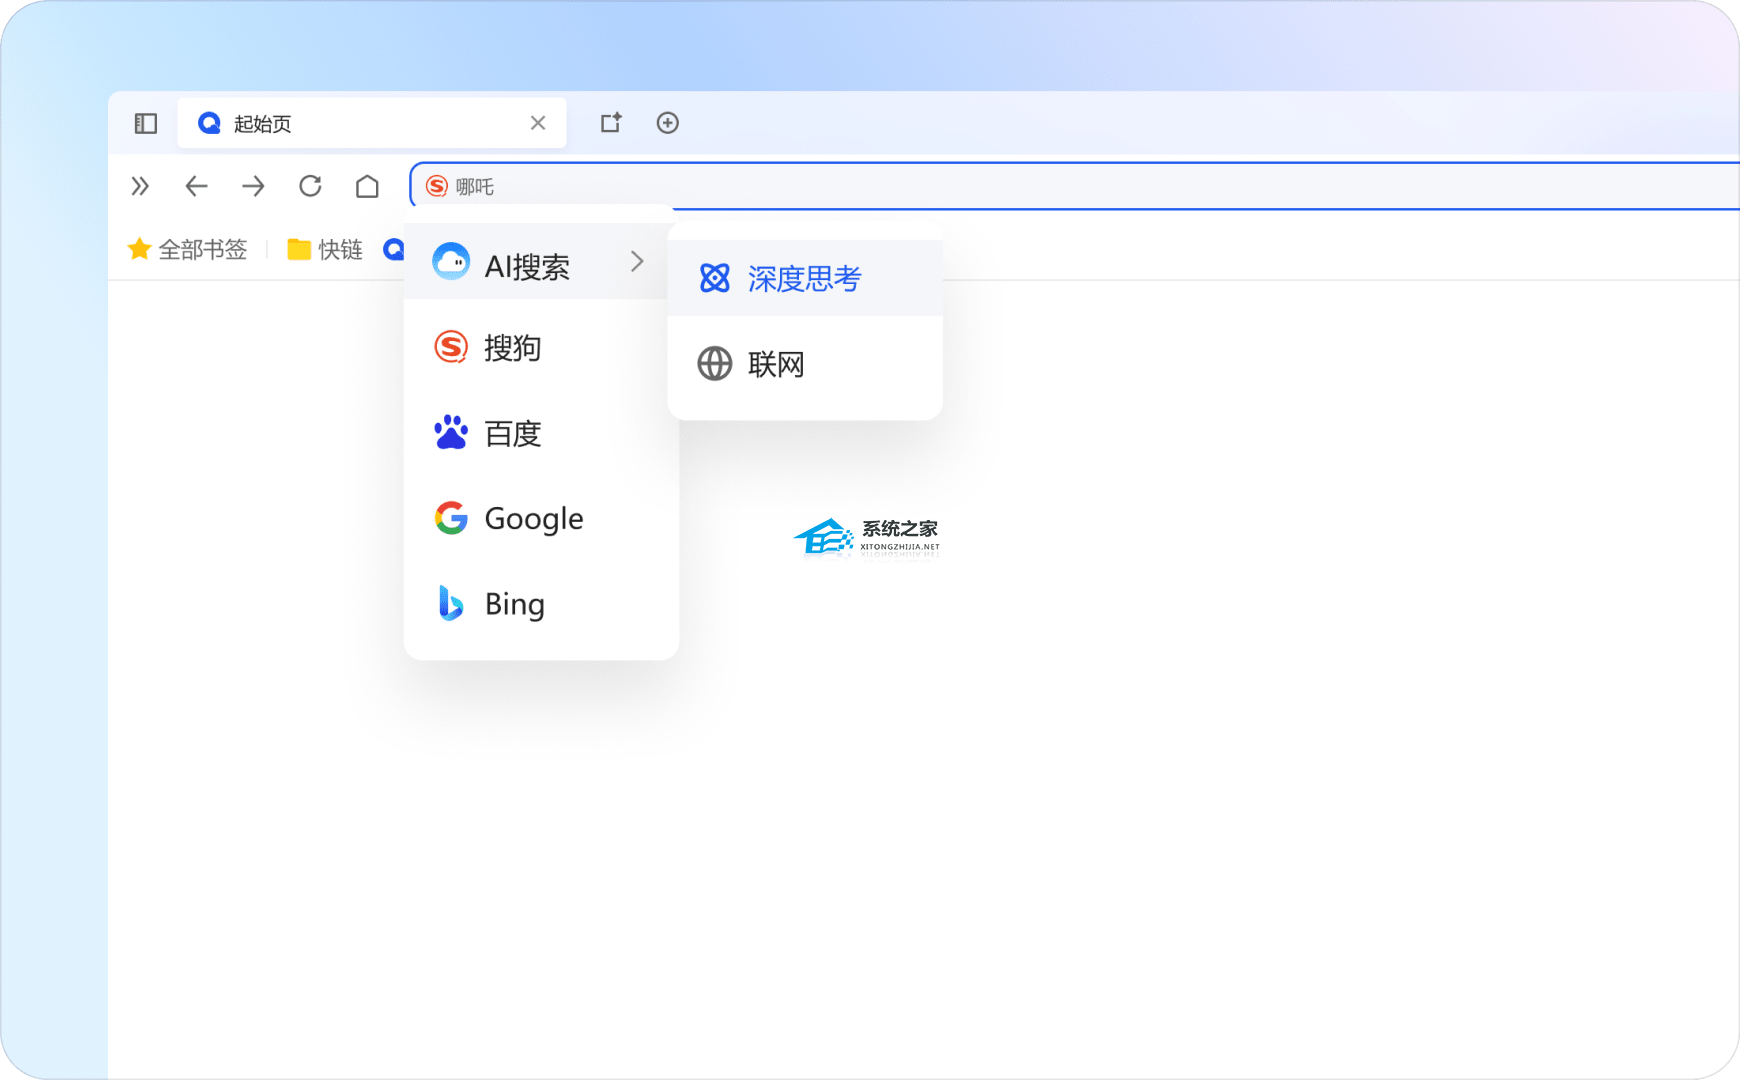Go forward to next page
Image resolution: width=1740 pixels, height=1080 pixels.
coord(253,186)
